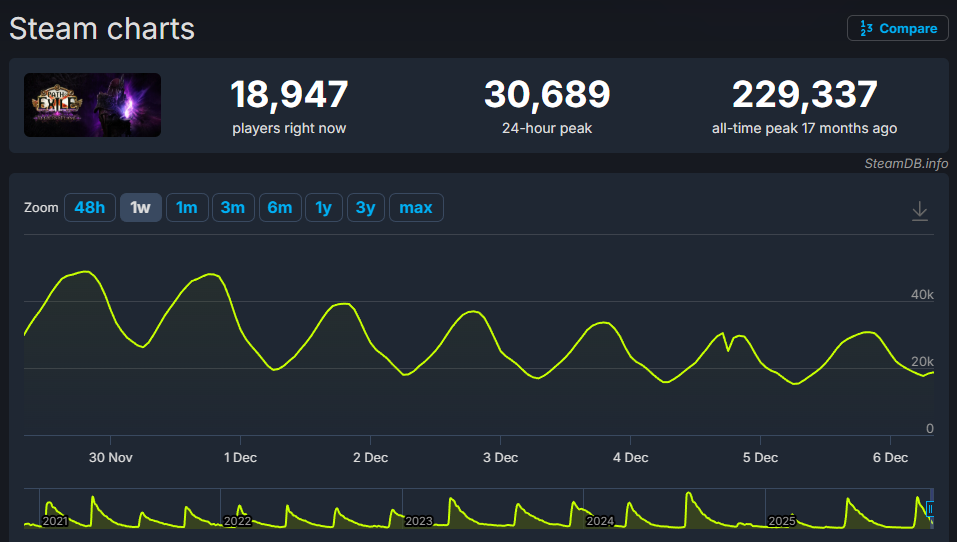Click the 3 Dec axis label
Image resolution: width=957 pixels, height=542 pixels.
500,458
